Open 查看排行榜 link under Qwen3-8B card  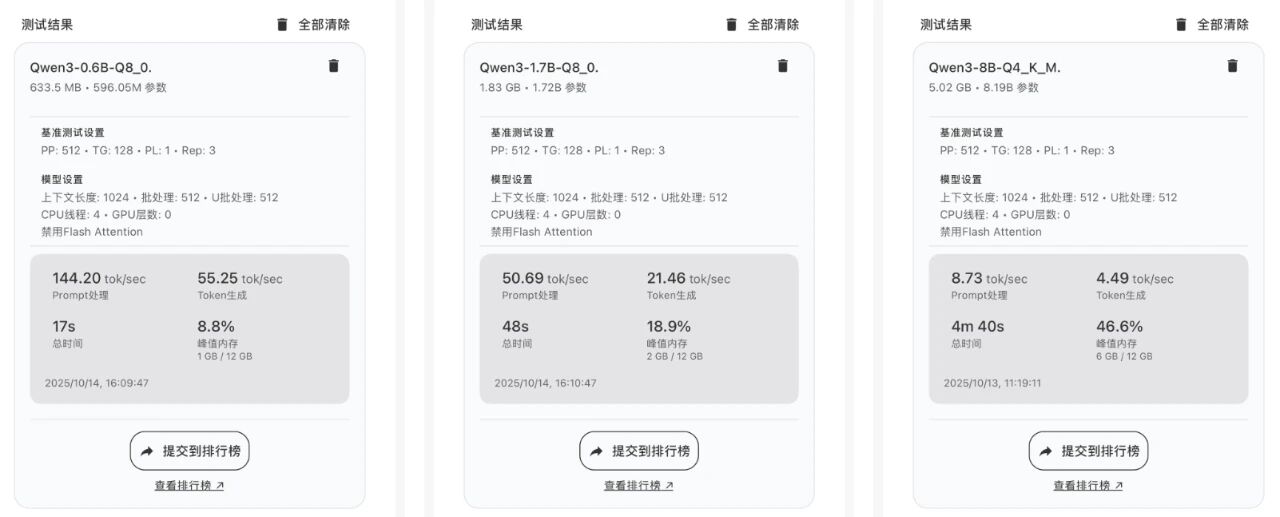point(1088,486)
